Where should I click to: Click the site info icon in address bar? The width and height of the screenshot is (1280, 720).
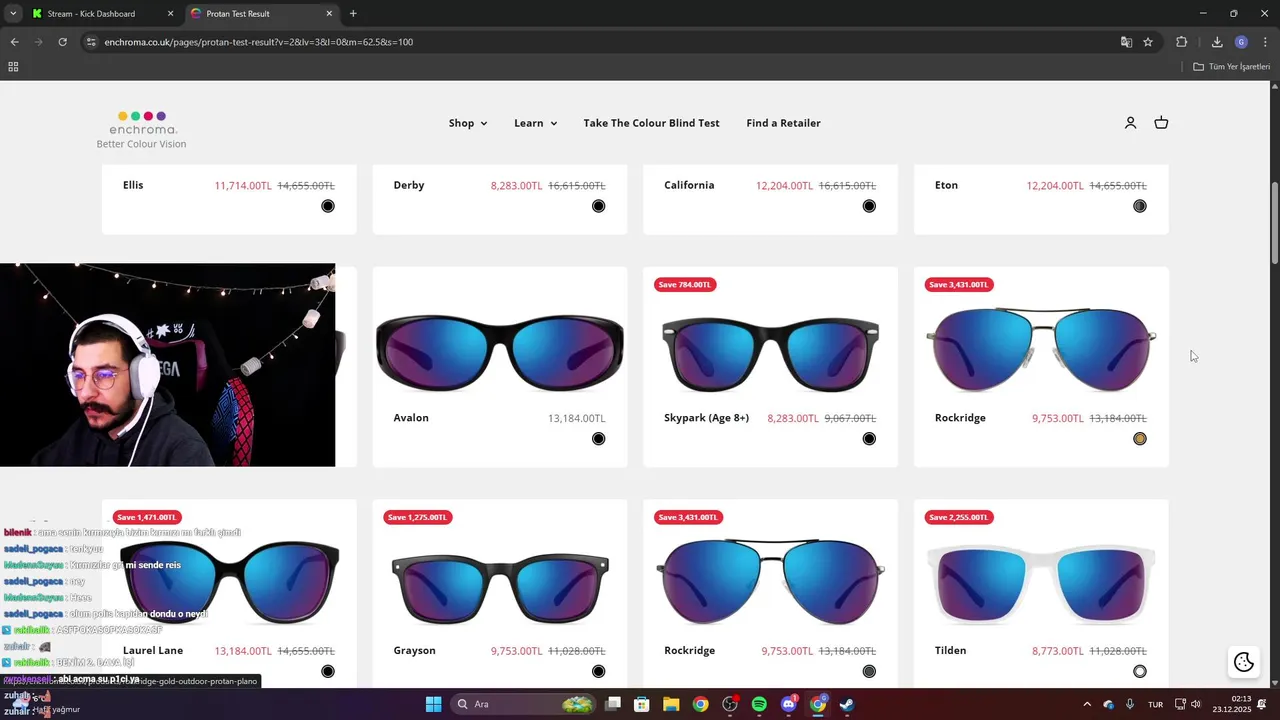pos(91,42)
